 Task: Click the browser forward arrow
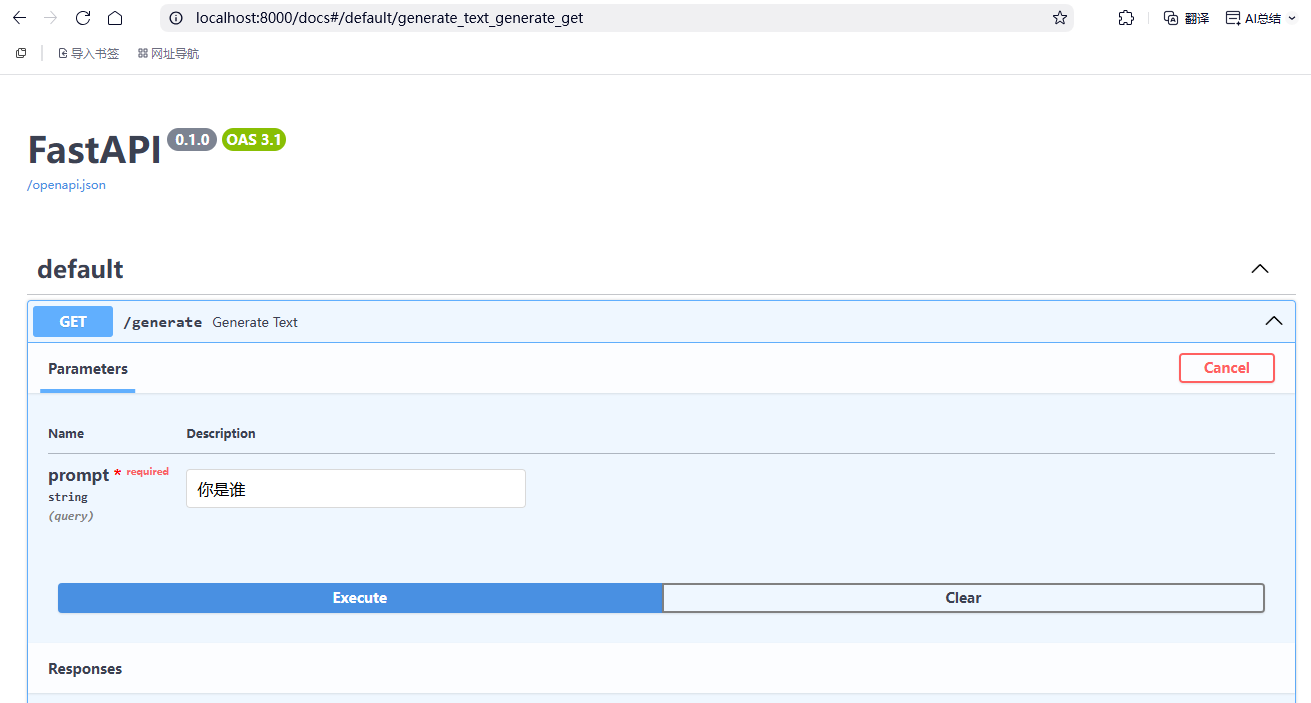point(51,18)
